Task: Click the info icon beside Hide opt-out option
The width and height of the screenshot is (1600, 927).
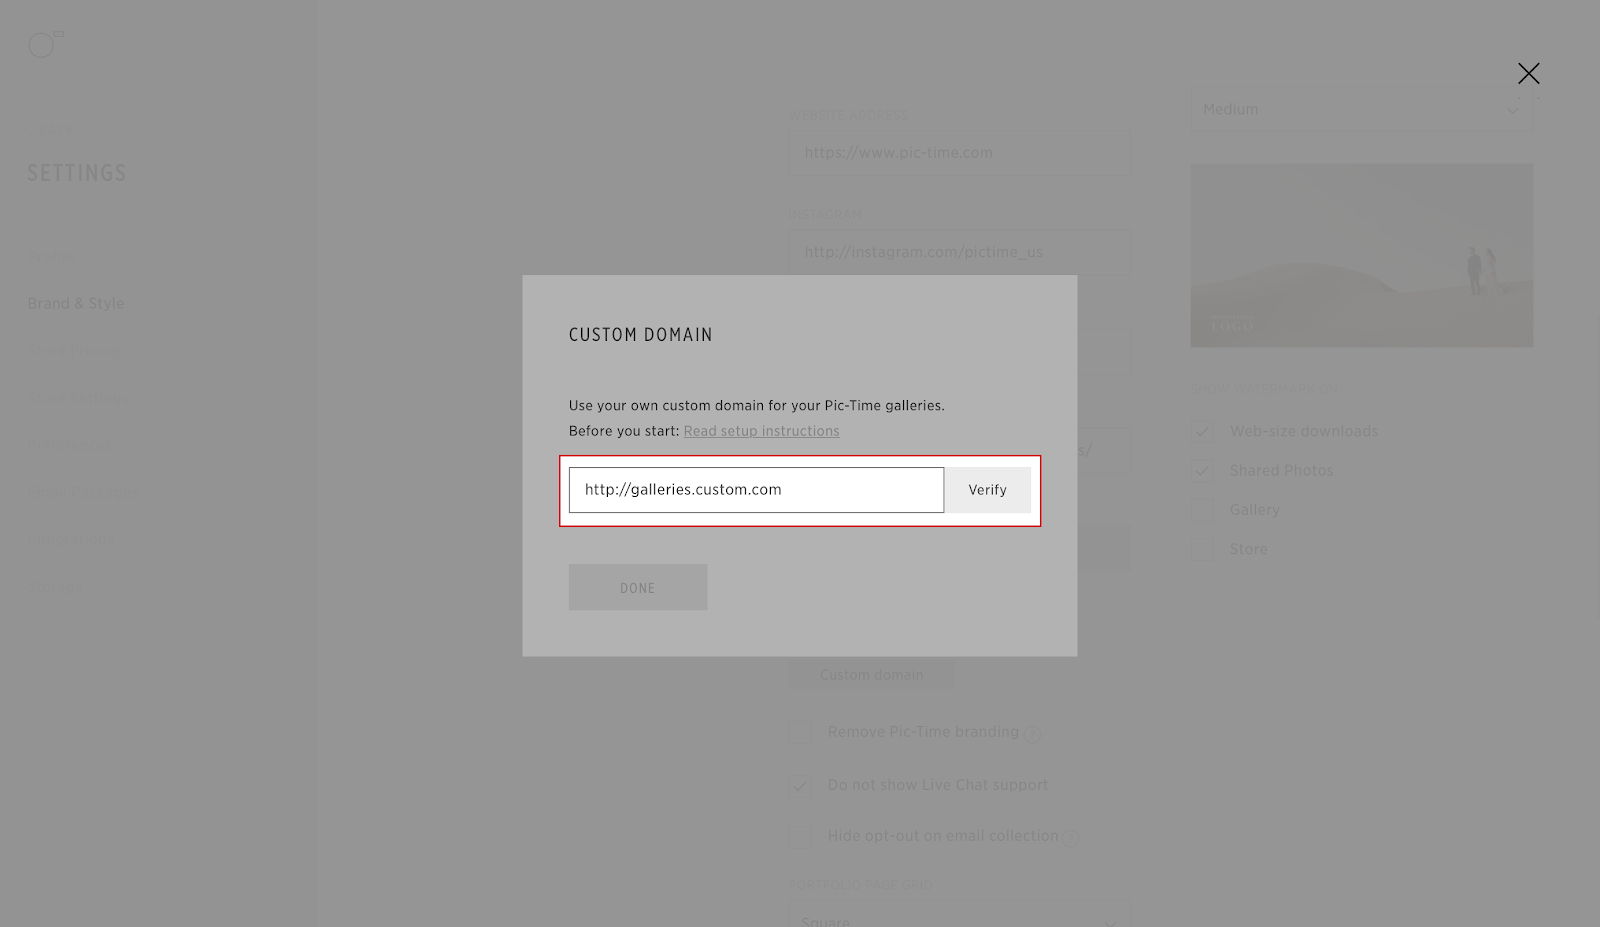Action: tap(1070, 838)
